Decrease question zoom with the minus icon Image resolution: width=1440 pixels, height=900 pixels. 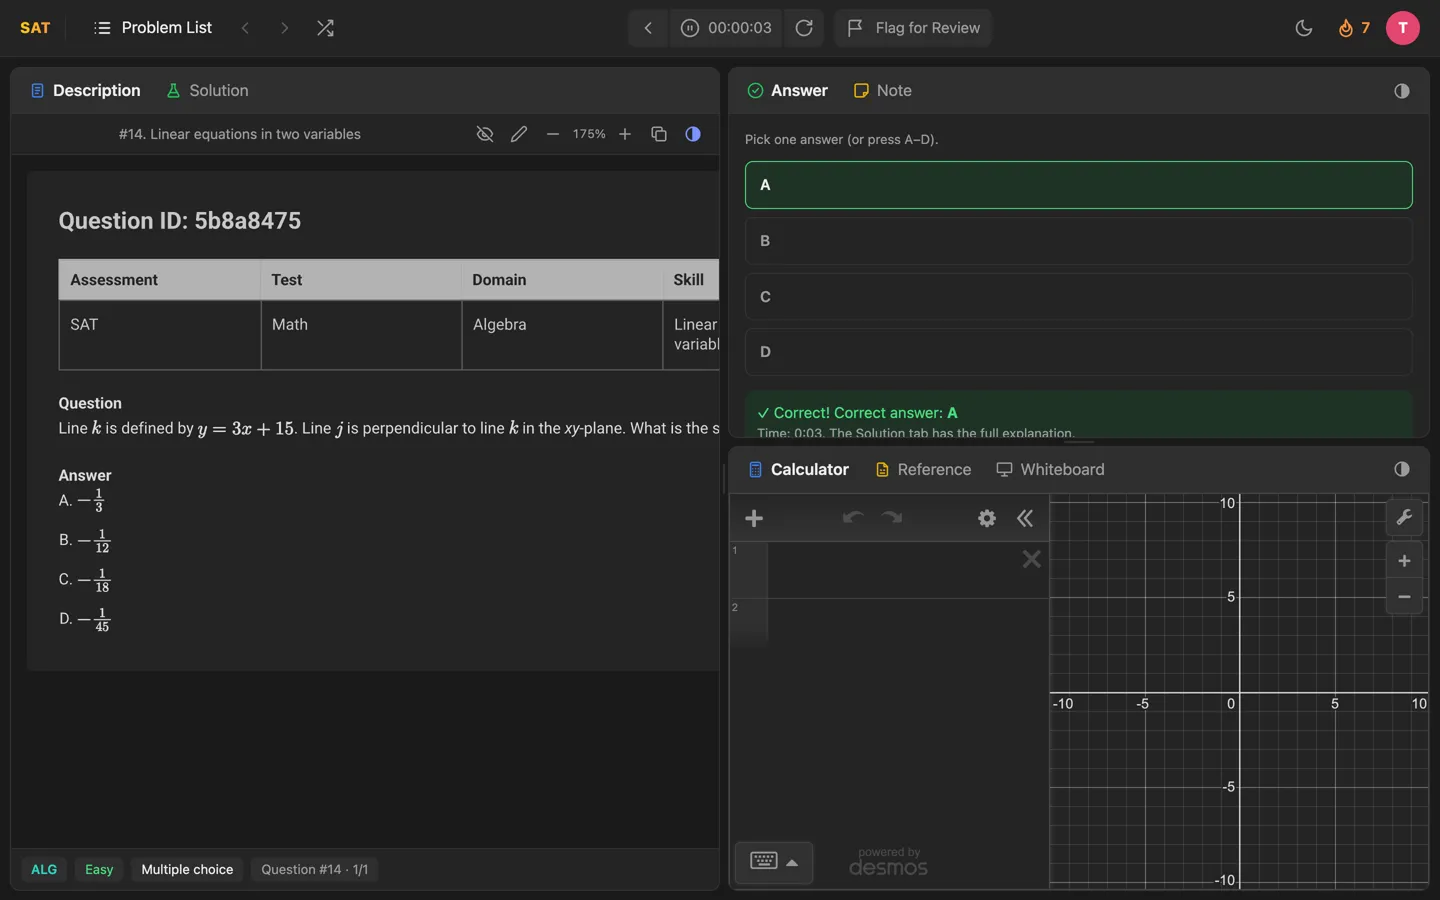552,134
